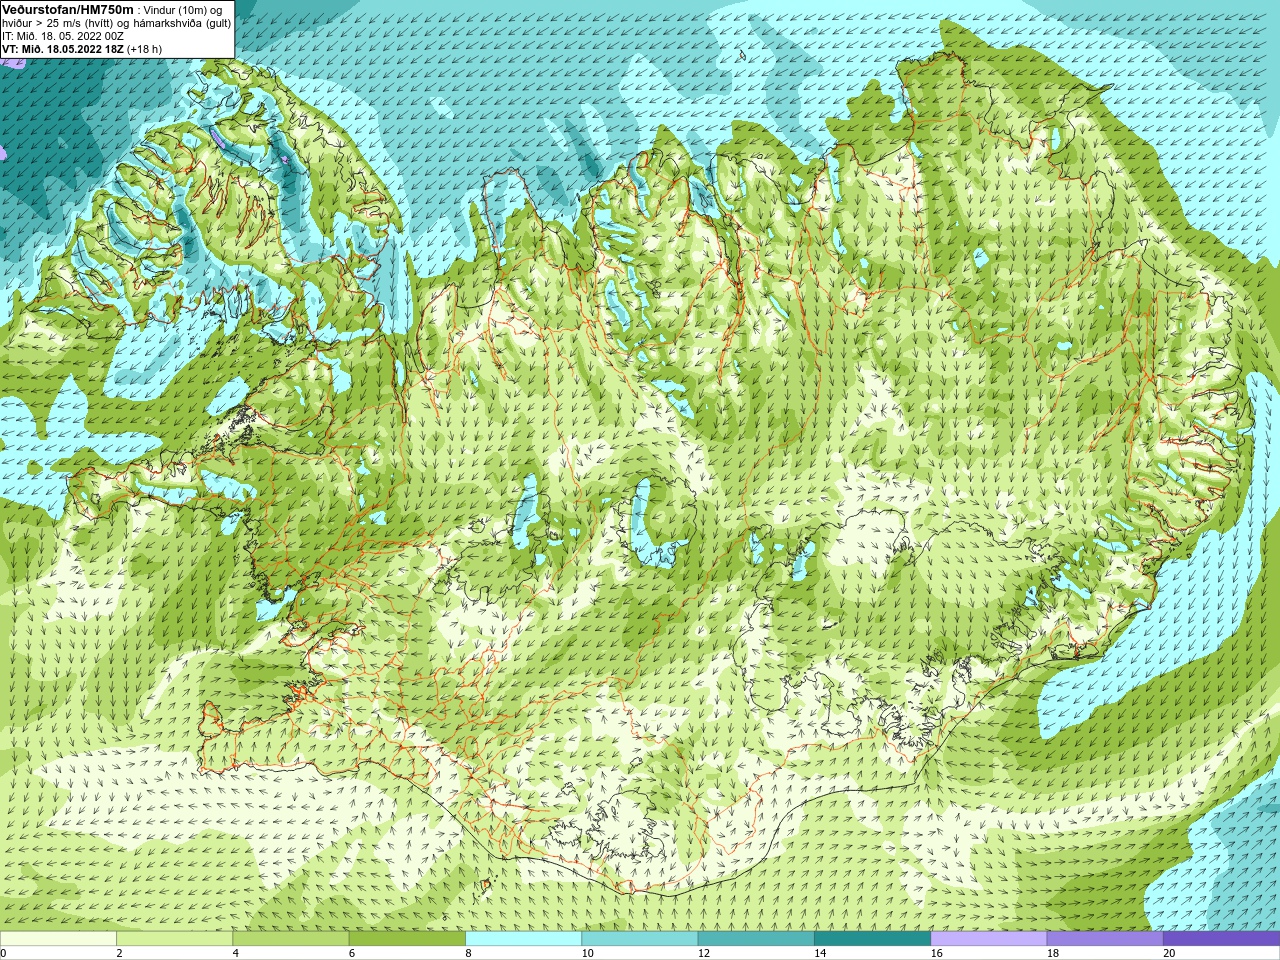Click the light lavender 16–18 m/s legend swatch
Screen dimensions: 1280x960
coord(989,939)
